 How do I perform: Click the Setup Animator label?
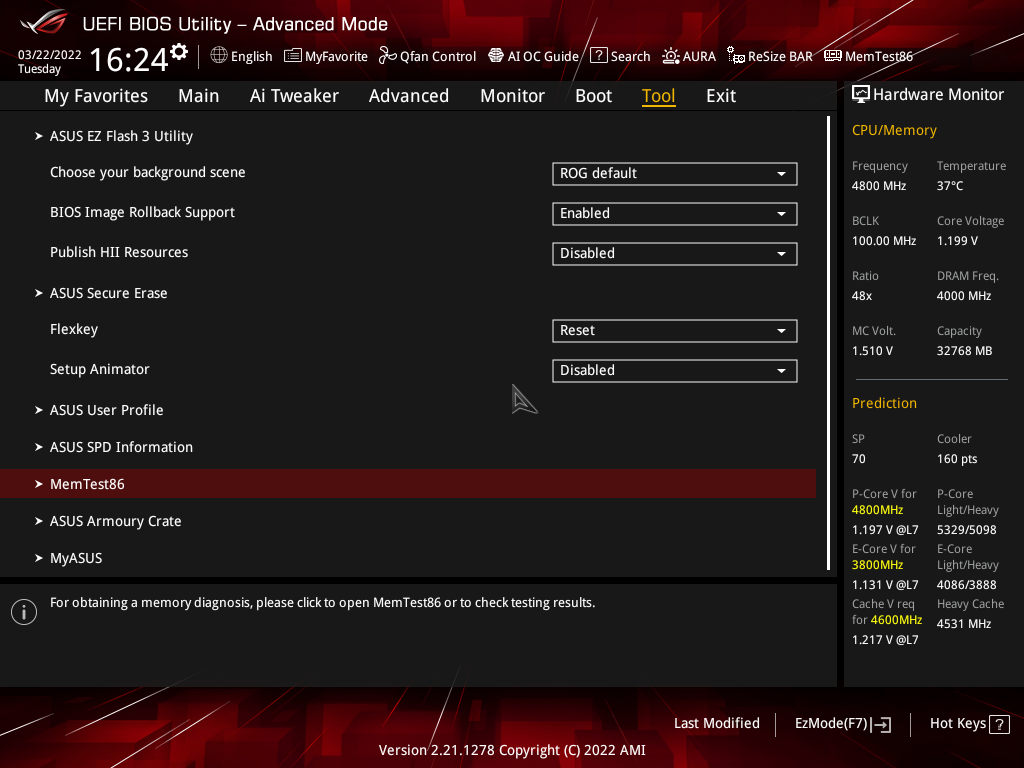(99, 369)
